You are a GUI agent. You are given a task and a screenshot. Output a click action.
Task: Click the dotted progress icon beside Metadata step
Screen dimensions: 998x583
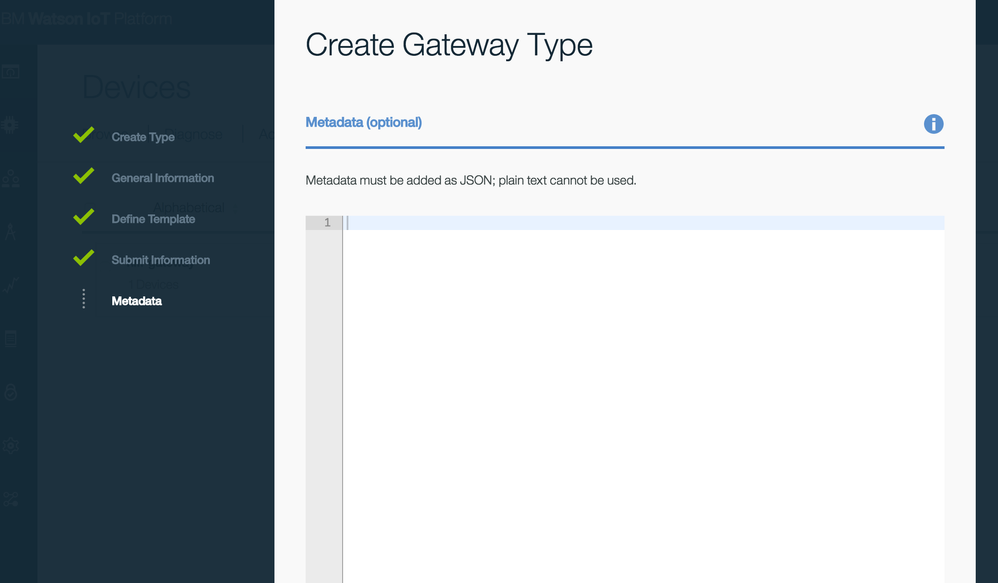[x=84, y=300]
